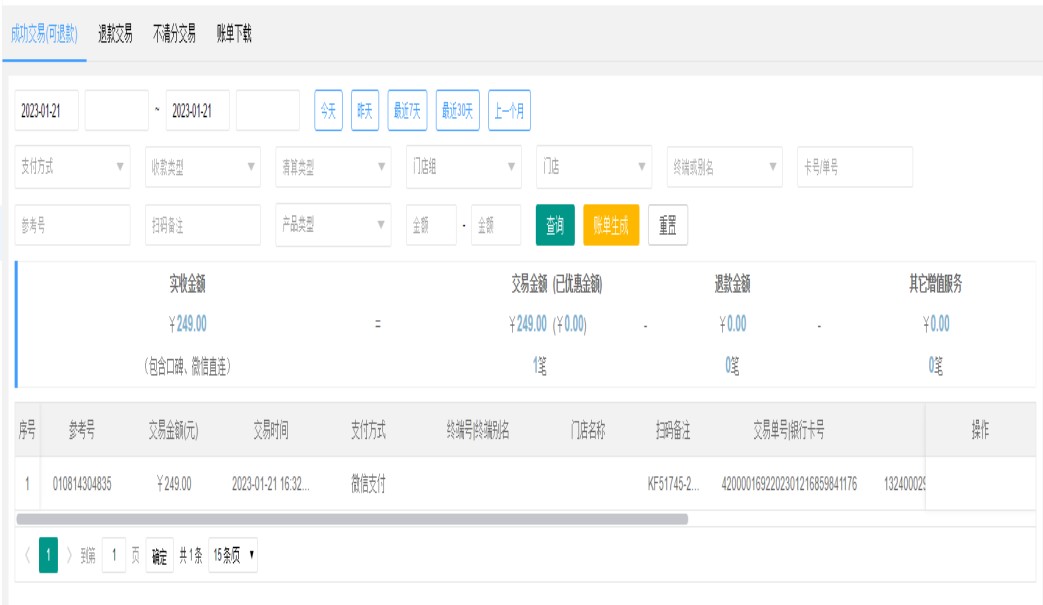Open the 门店组 dropdown
Image resolution: width=1043 pixels, height=605 pixels.
[x=463, y=168]
